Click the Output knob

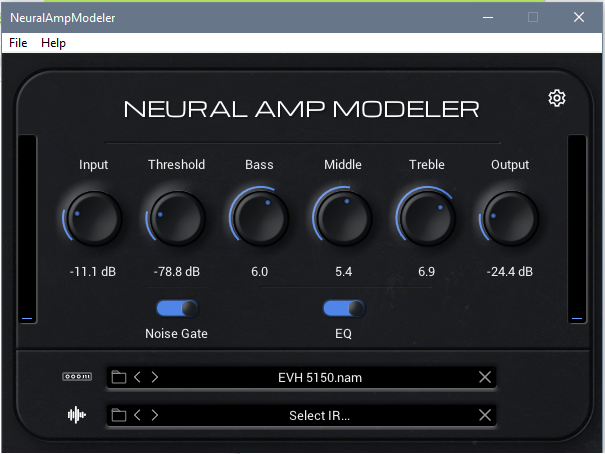[x=510, y=218]
